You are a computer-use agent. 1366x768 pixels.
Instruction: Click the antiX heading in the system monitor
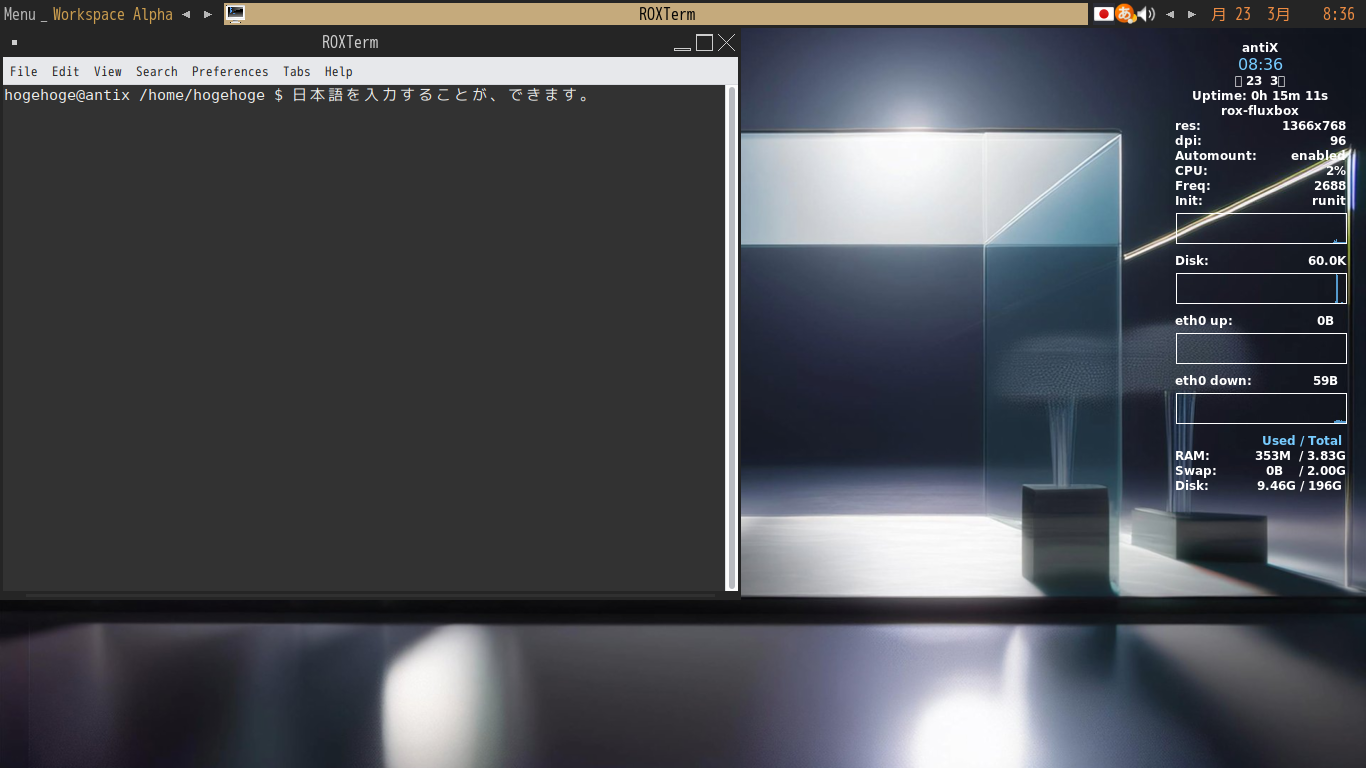pos(1260,47)
